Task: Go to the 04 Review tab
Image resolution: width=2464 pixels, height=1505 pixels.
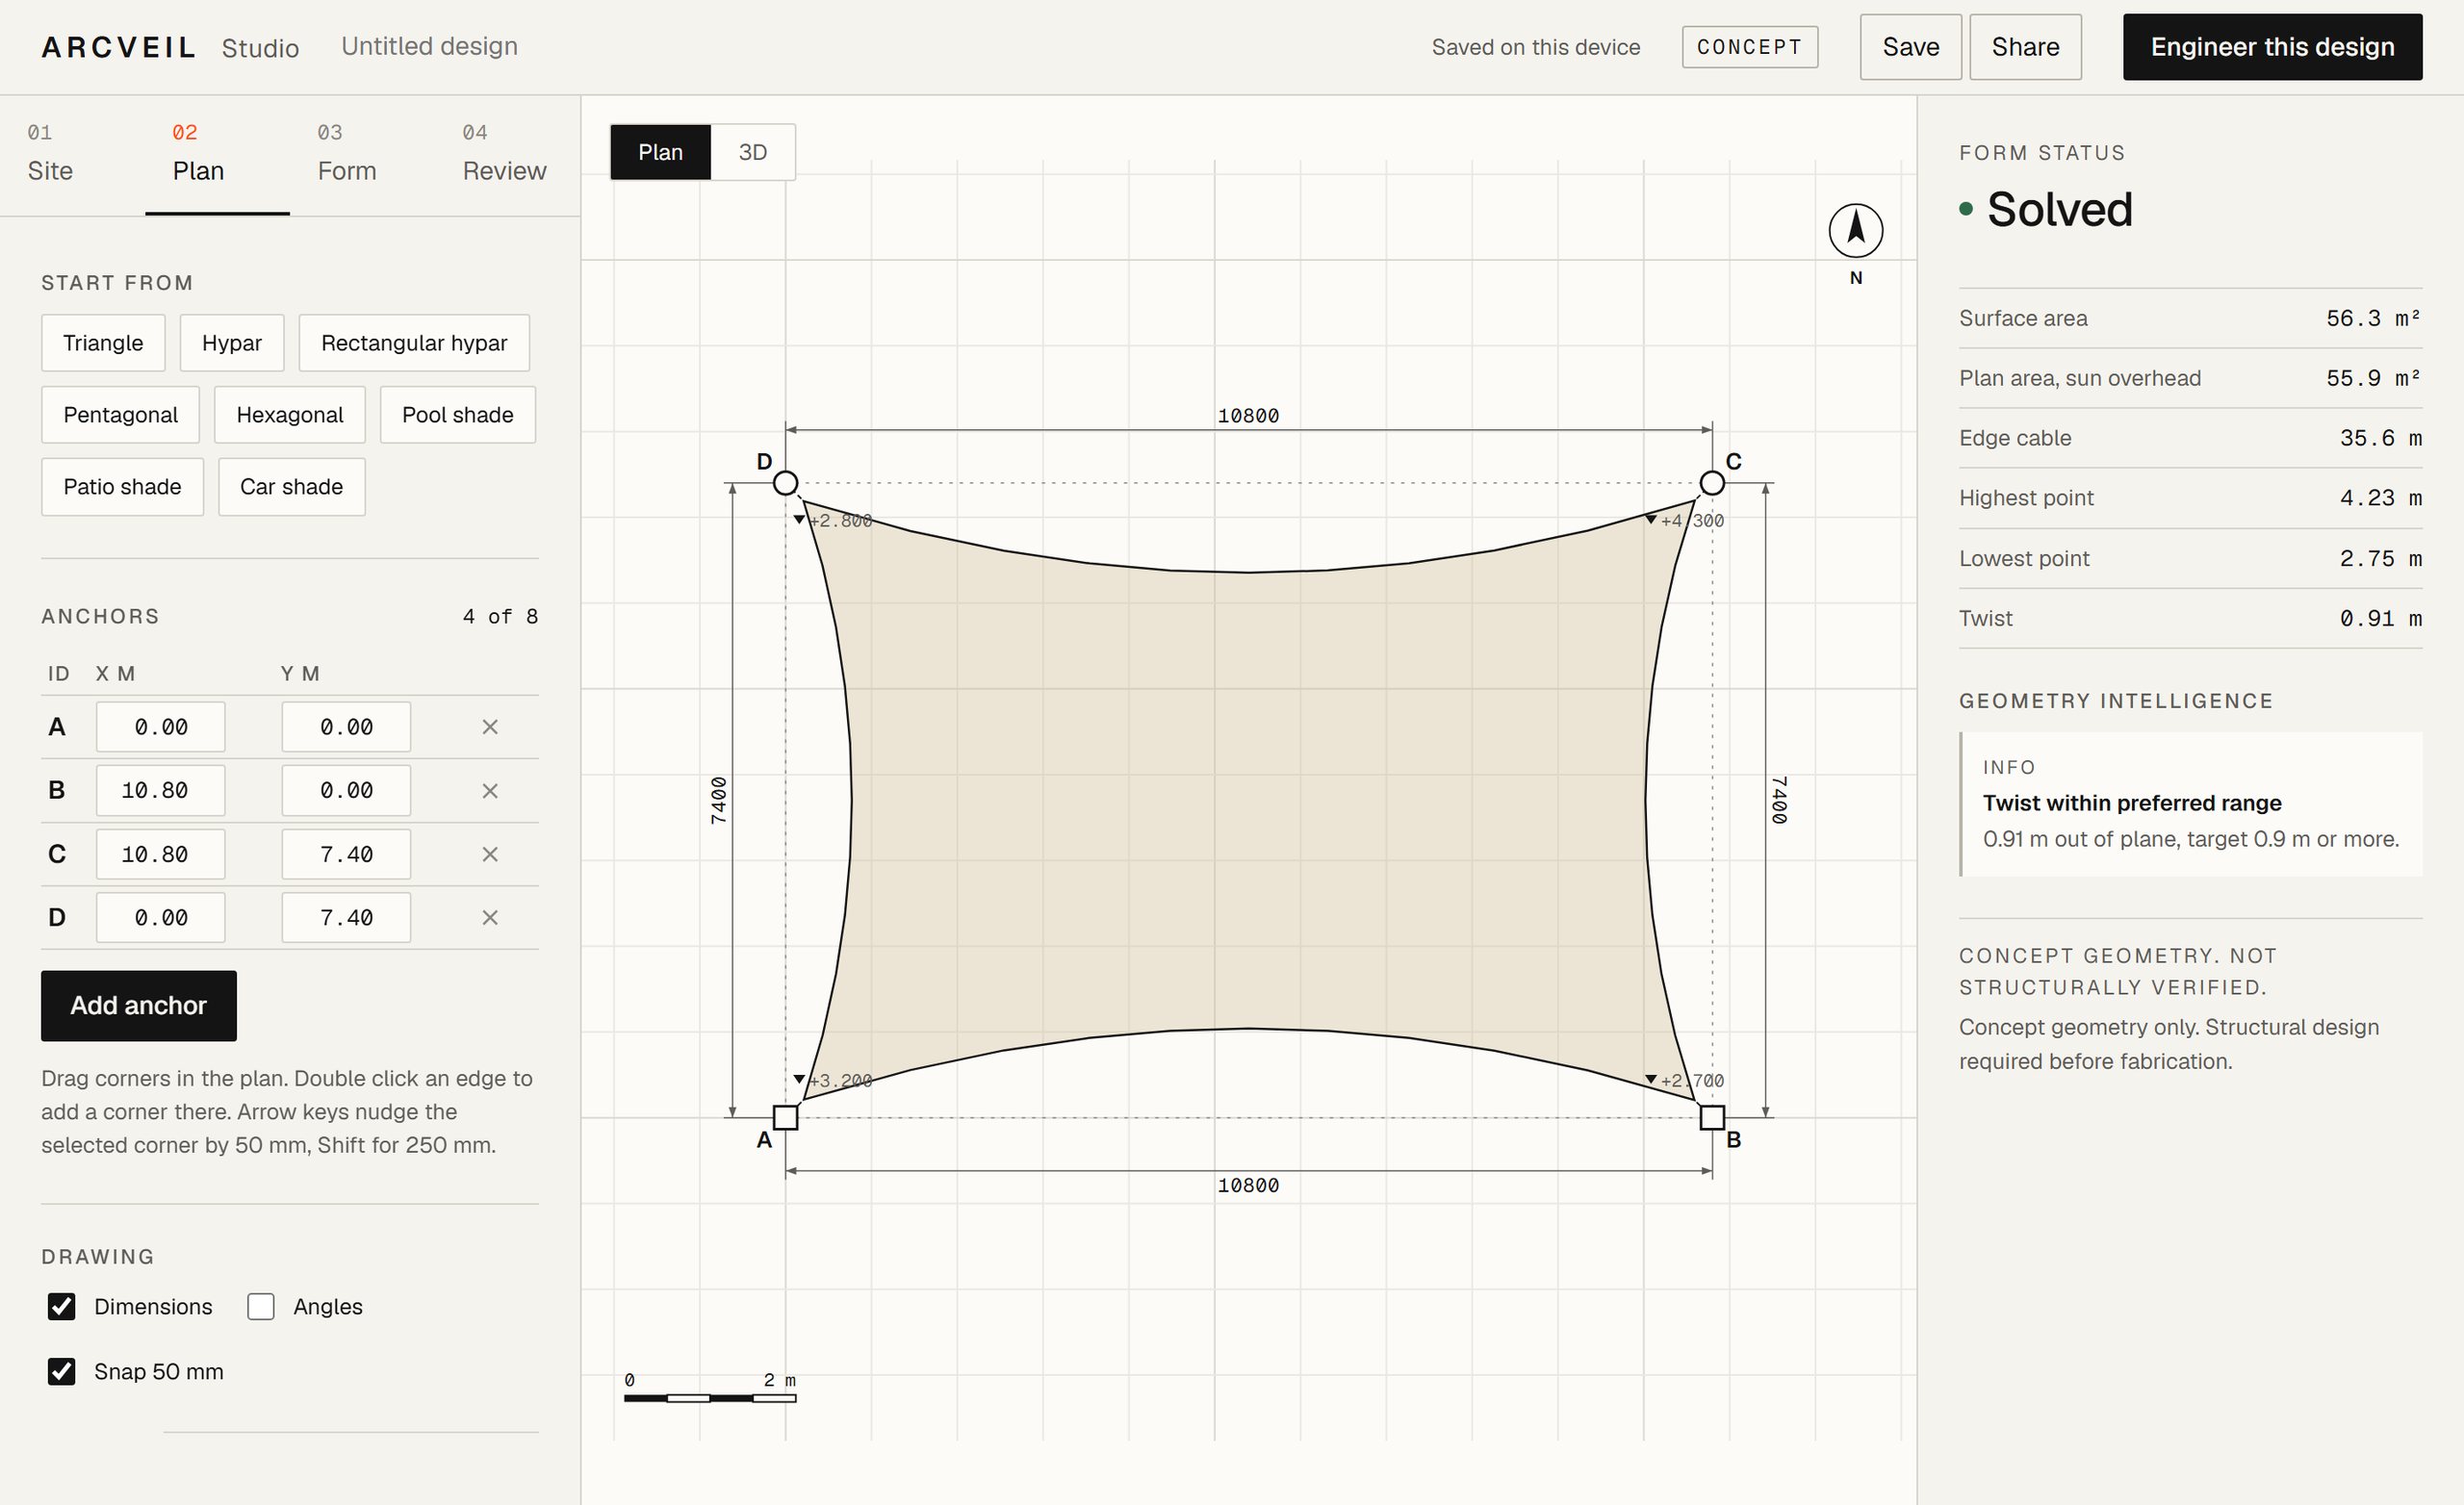Action: tap(507, 156)
